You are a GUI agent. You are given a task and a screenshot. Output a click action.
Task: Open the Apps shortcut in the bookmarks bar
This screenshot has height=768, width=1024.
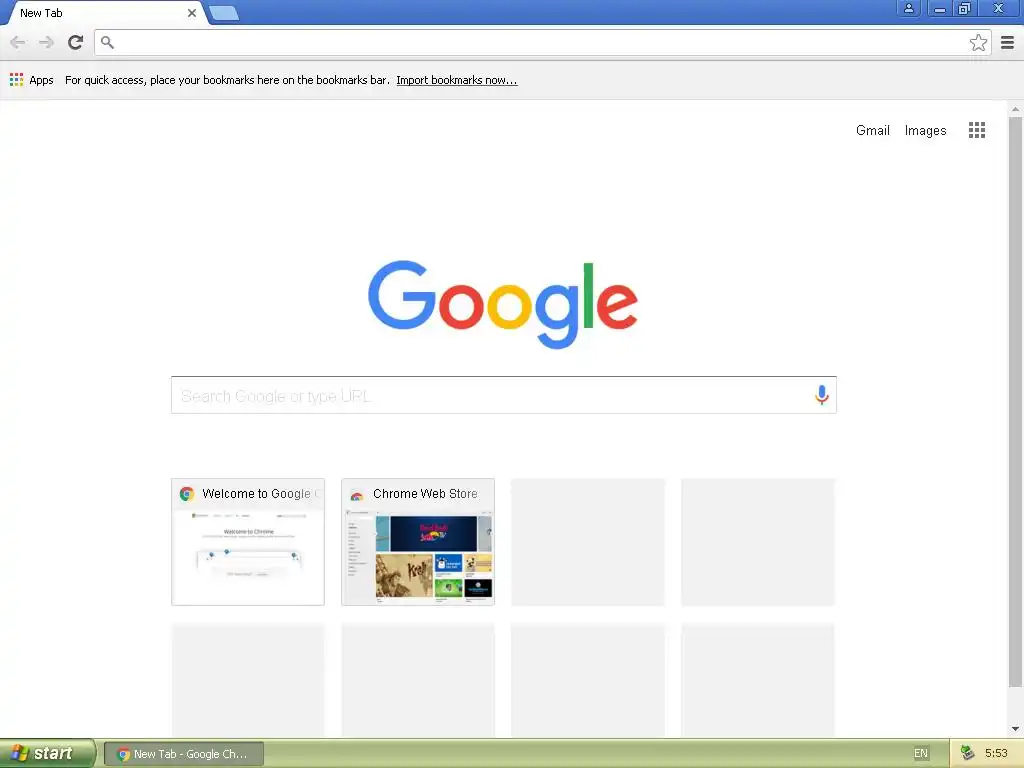32,80
